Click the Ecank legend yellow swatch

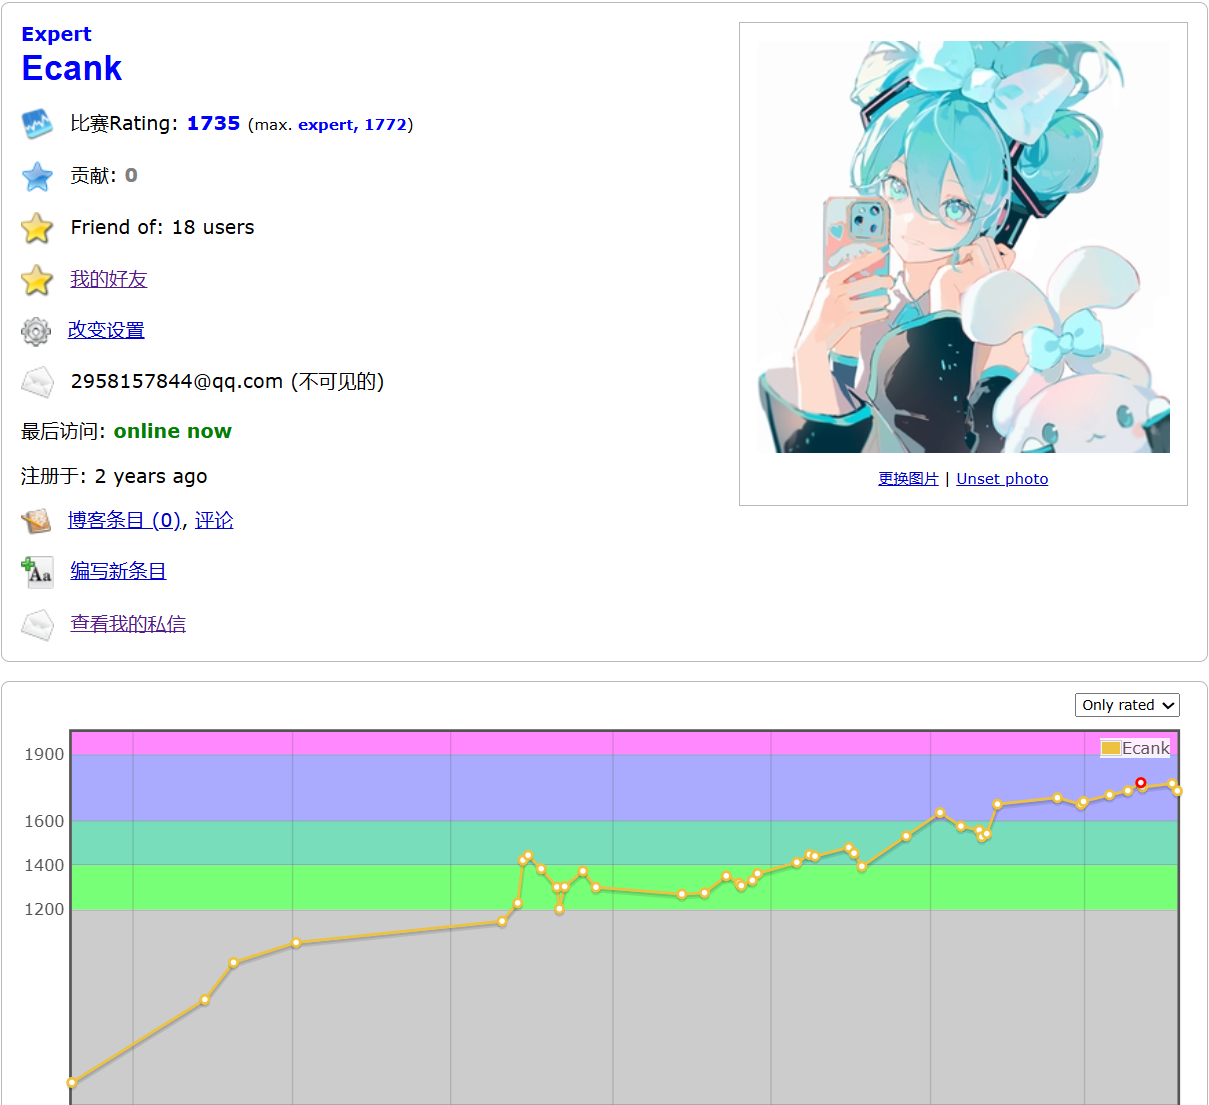1110,748
